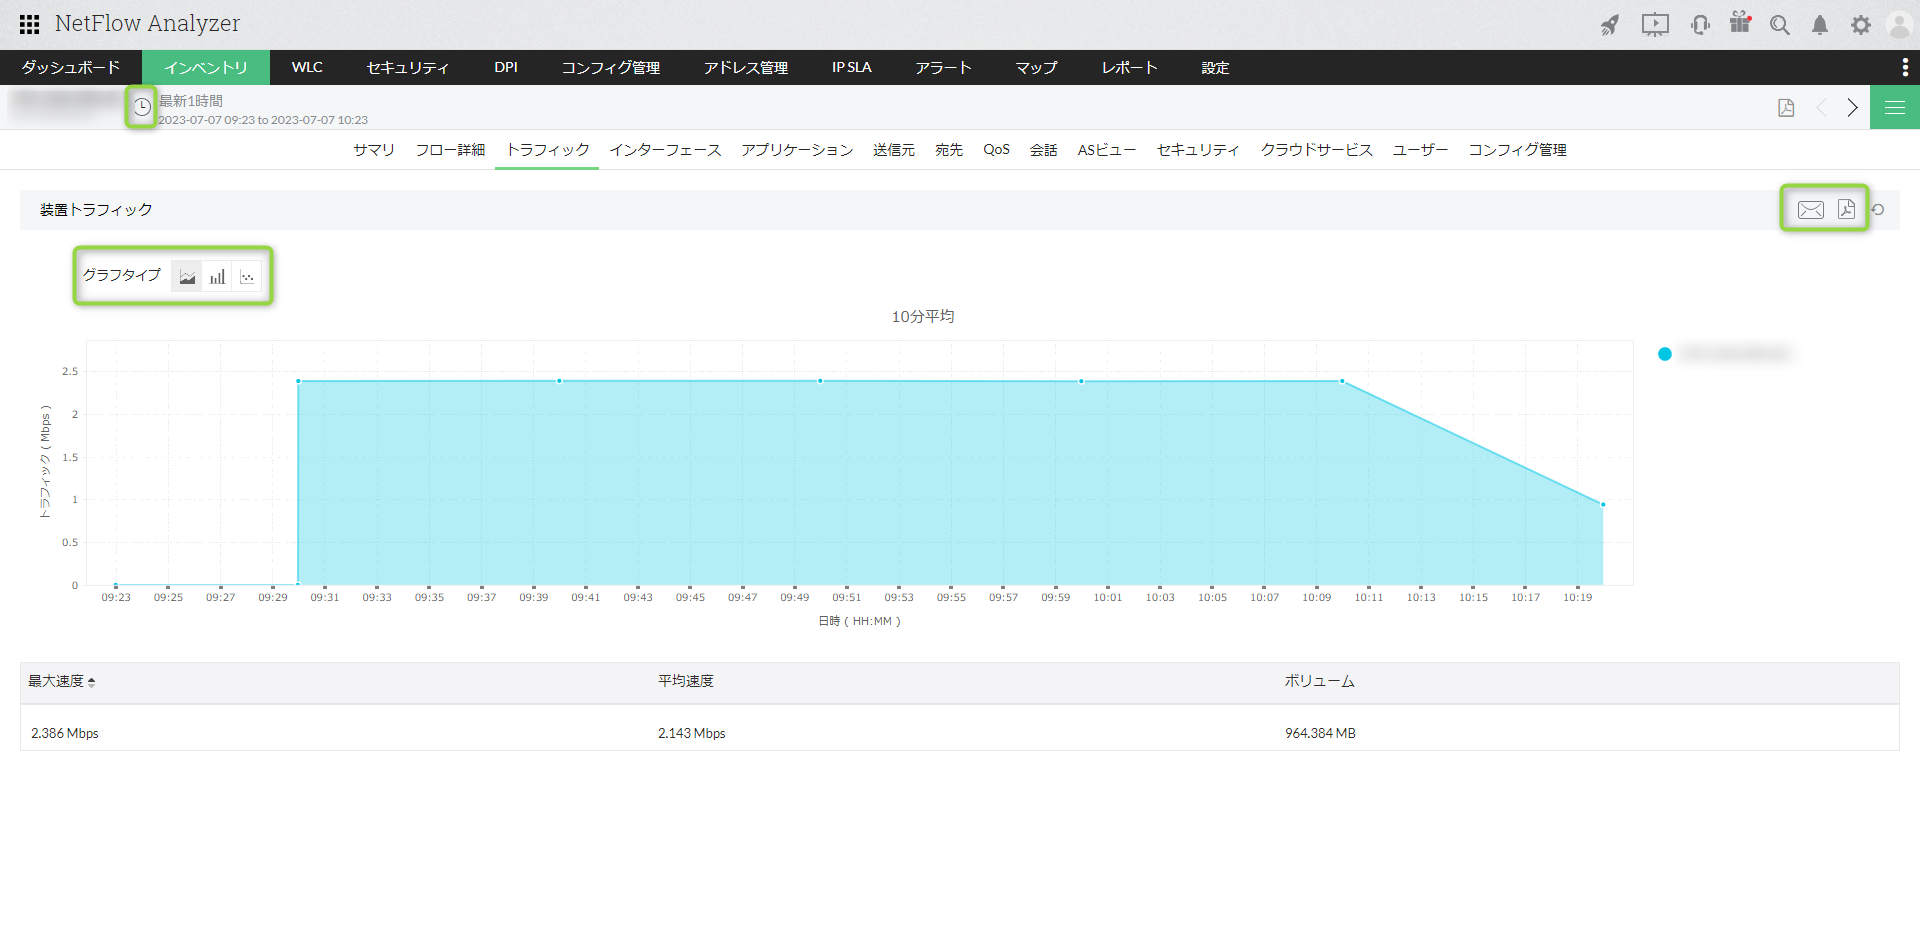
Task: Open the ダッシュボード menu
Action: (x=71, y=67)
